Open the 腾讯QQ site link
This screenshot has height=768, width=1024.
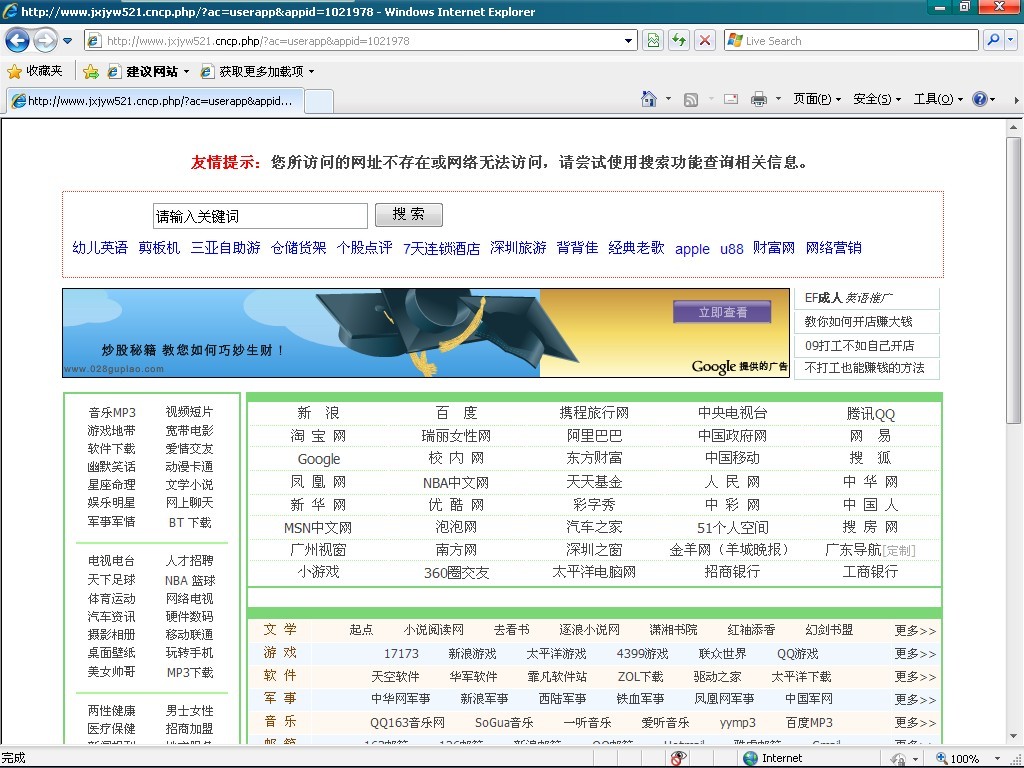coord(871,413)
